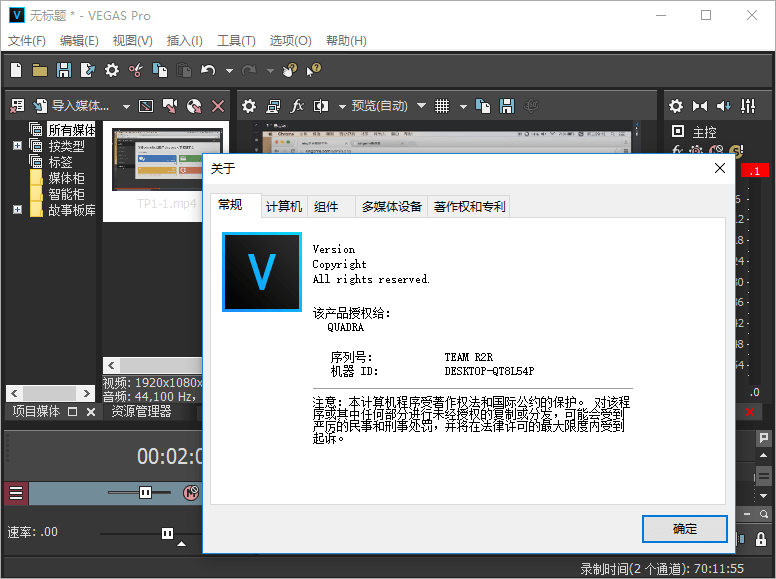Close the About dialog with X
This screenshot has height=579, width=776.
pos(720,168)
